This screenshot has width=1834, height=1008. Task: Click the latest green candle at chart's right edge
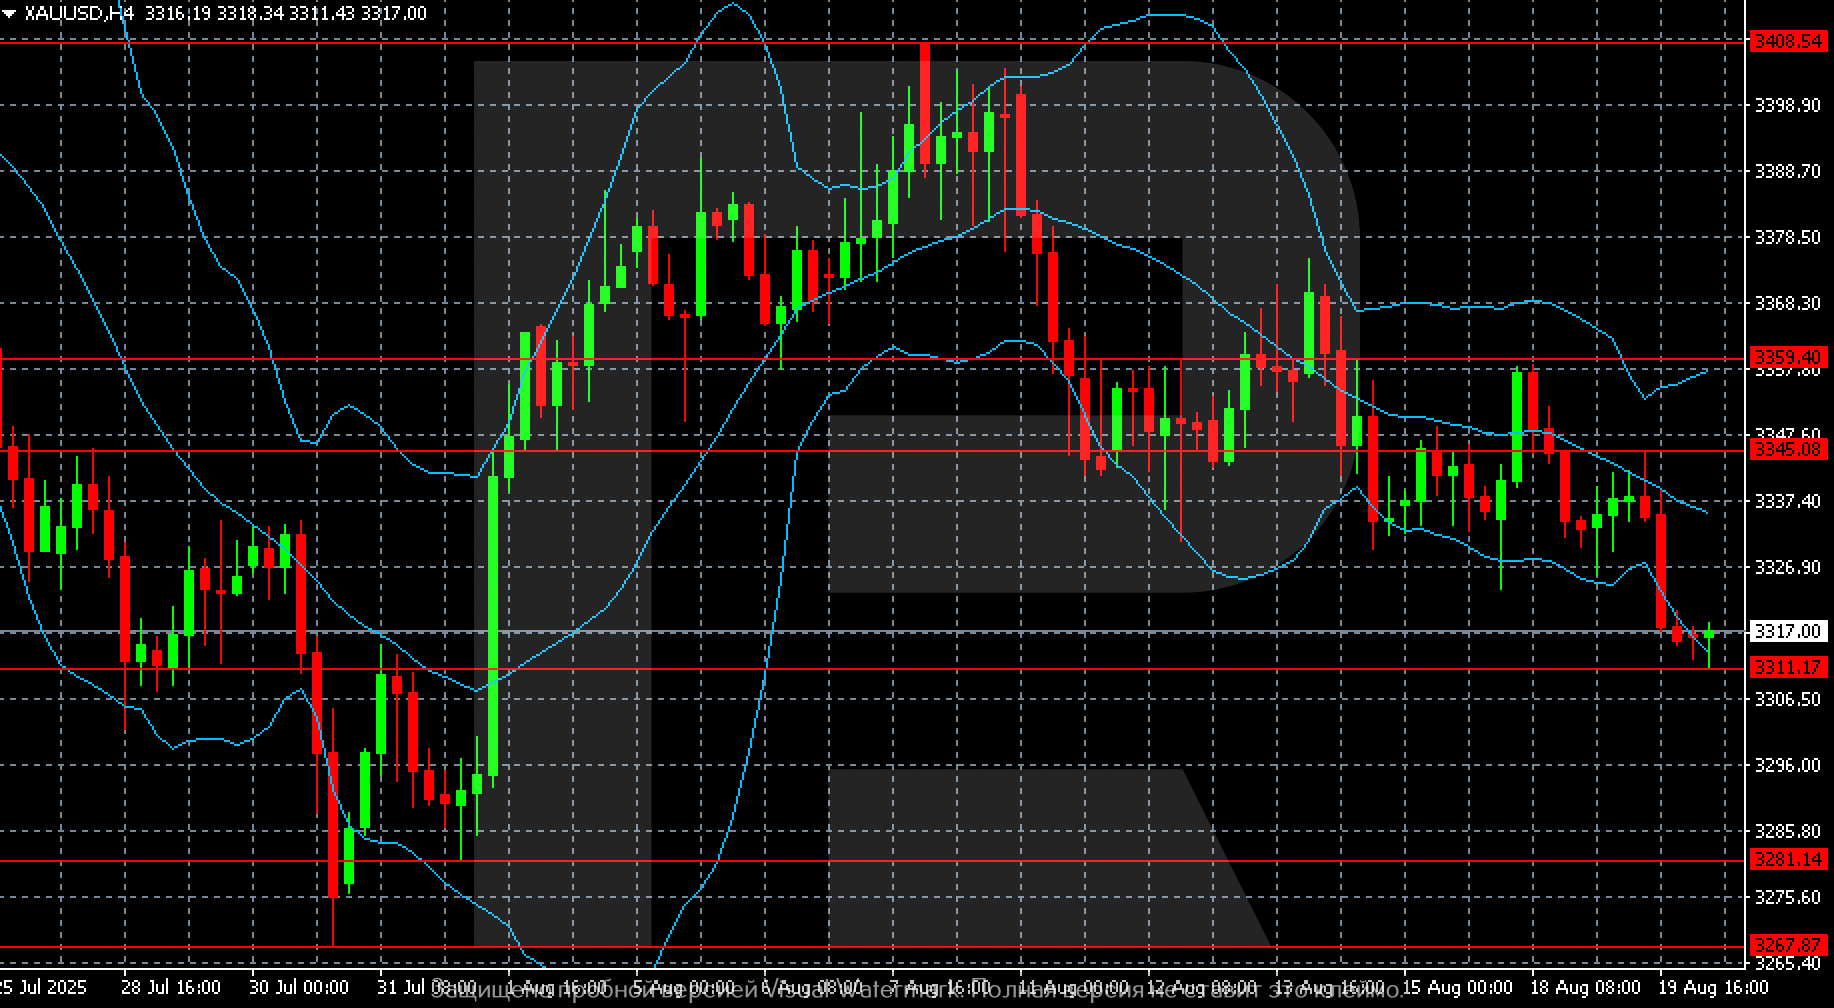coord(1710,635)
